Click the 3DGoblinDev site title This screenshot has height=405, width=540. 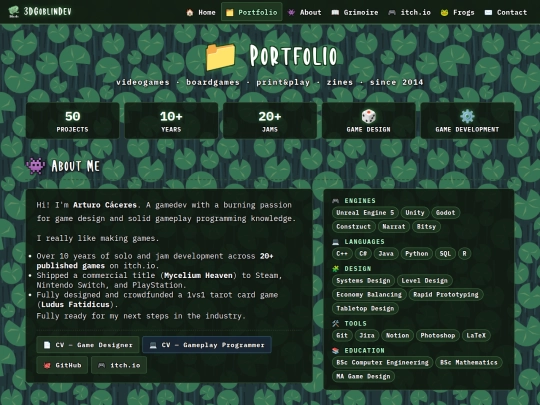[48, 11]
